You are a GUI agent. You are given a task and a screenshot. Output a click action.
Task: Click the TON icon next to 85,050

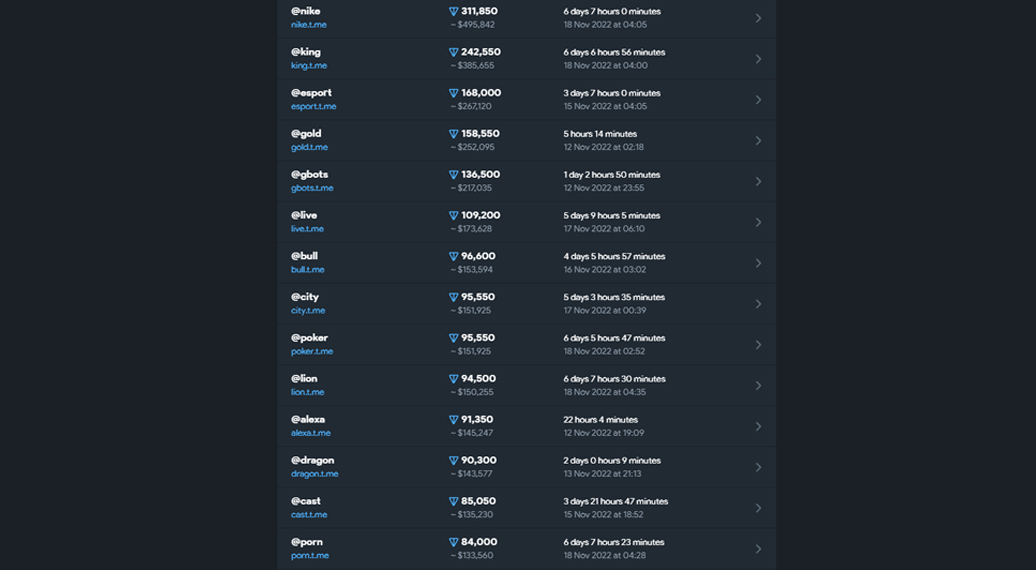453,502
